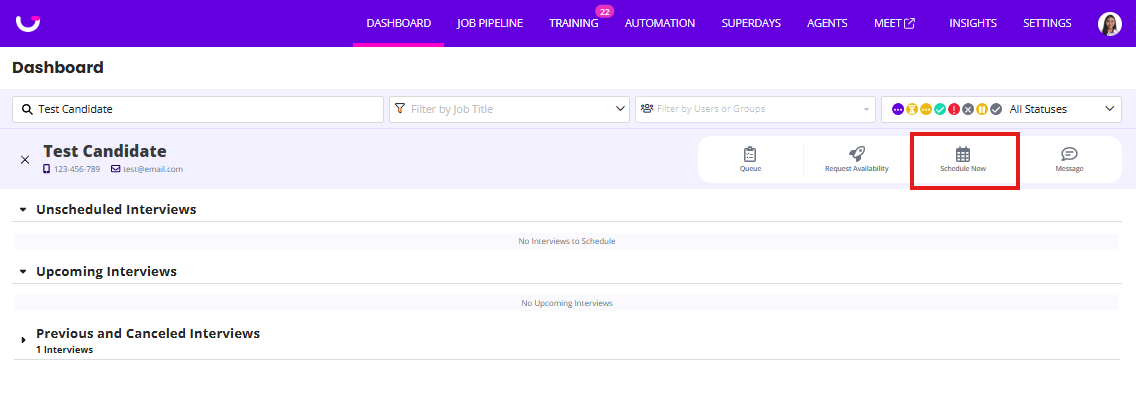Screen dimensions: 1136x400
Task: Open the Training section
Action: click(574, 23)
